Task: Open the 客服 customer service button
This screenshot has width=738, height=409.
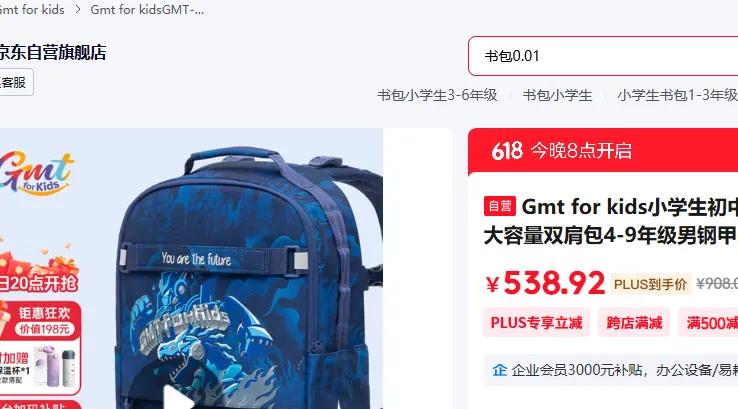Action: pyautogui.click(x=13, y=82)
